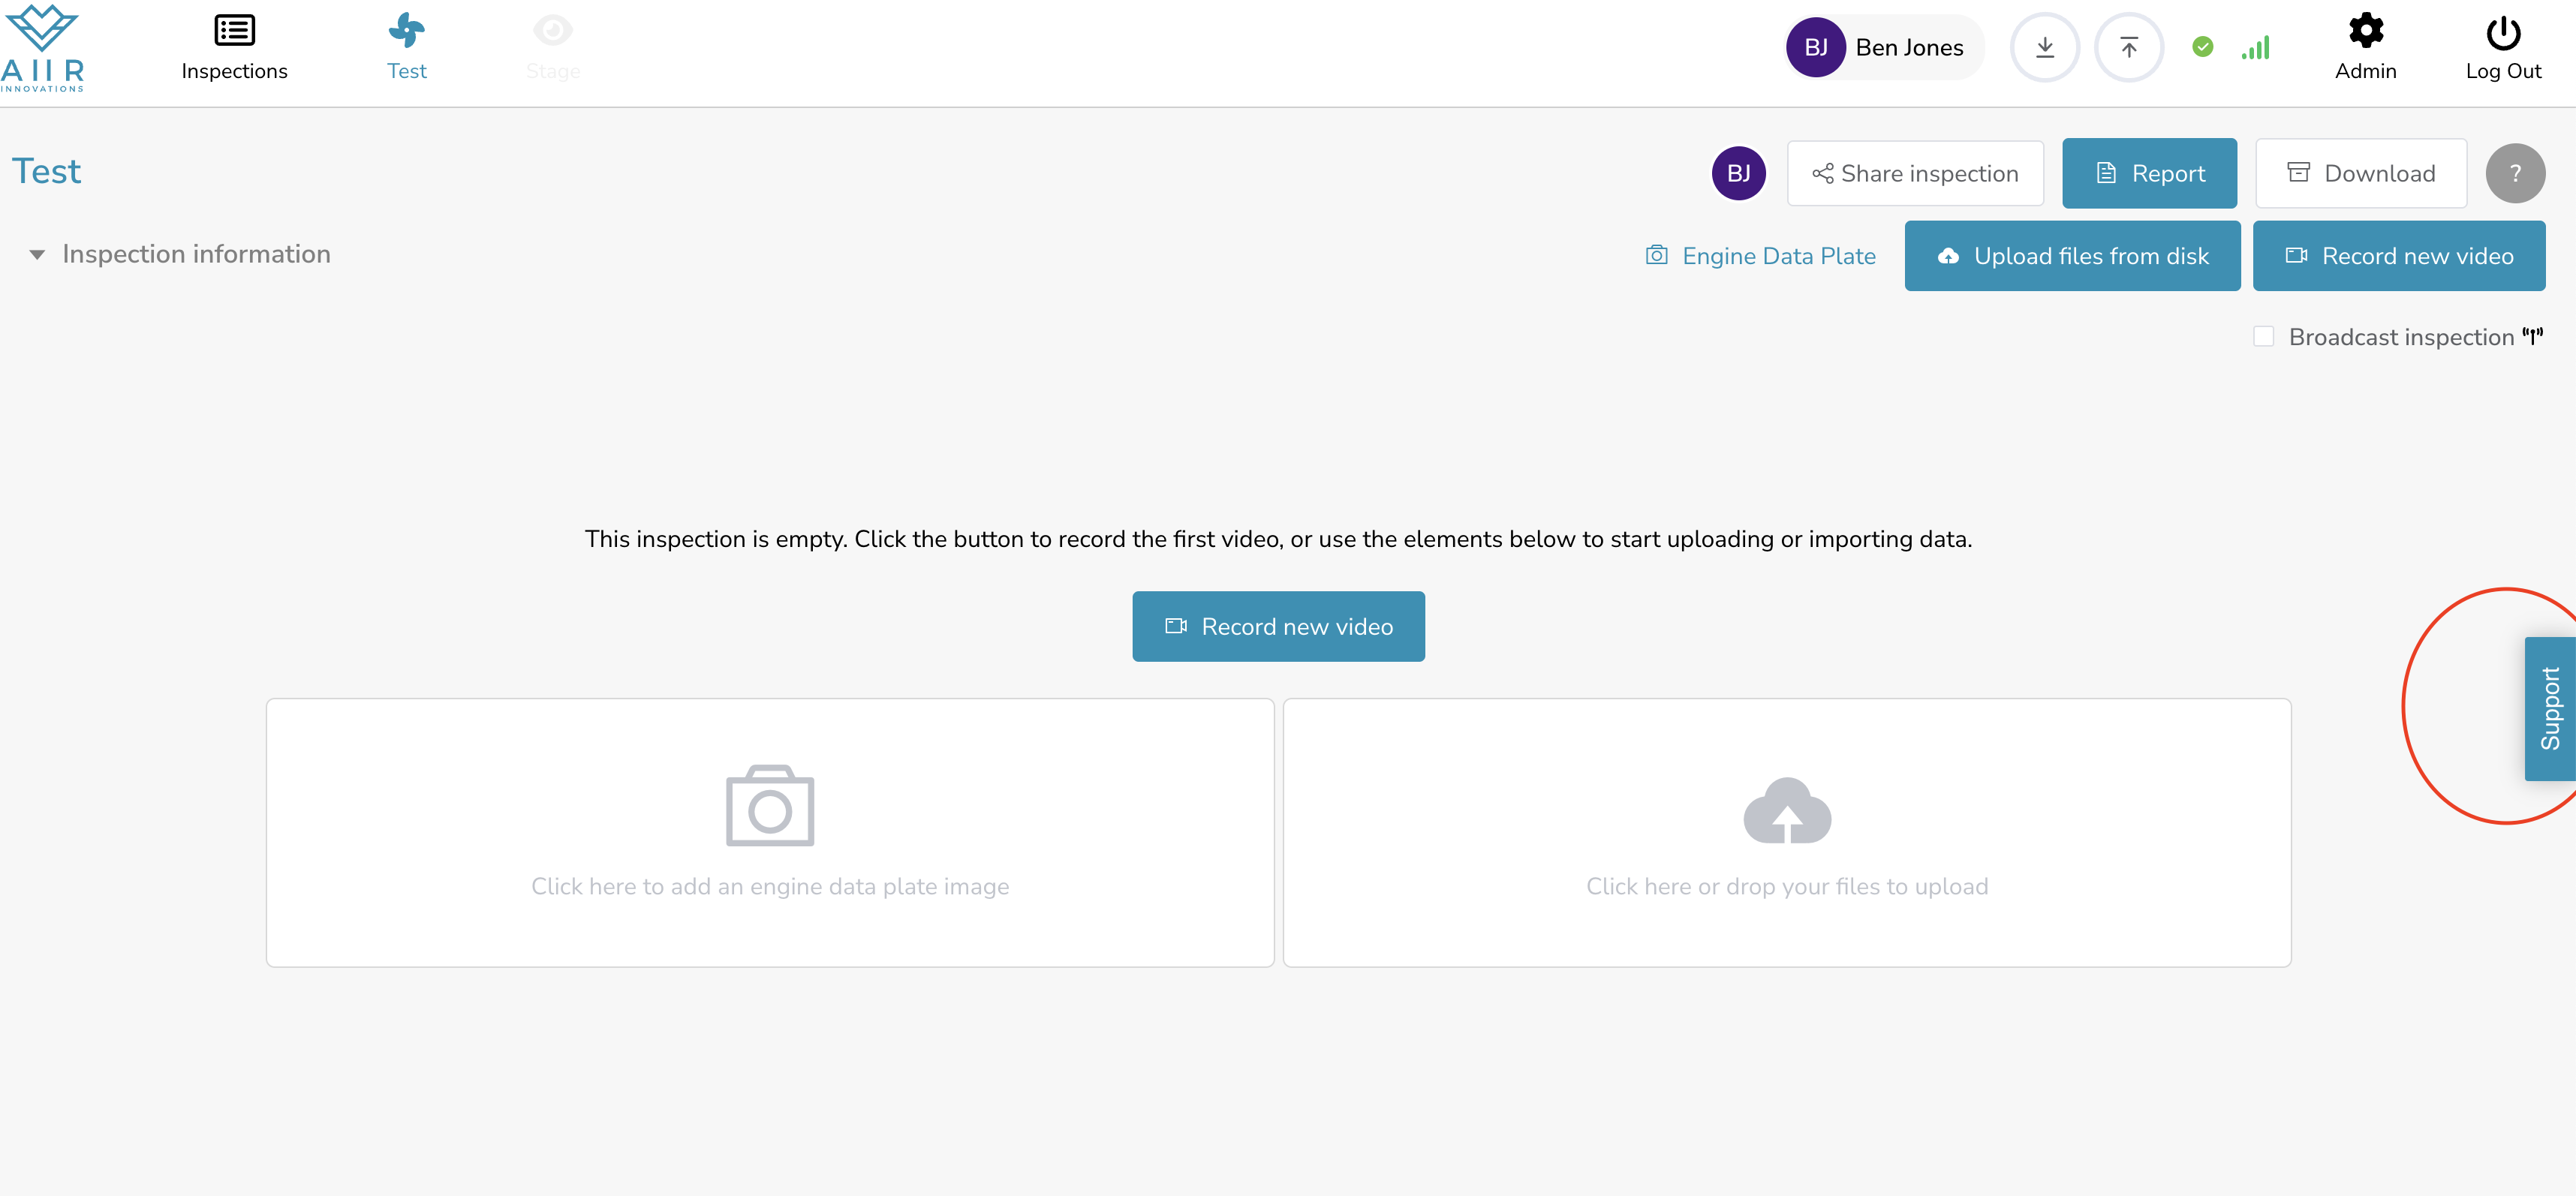
Task: Open the Support side tab
Action: point(2549,708)
